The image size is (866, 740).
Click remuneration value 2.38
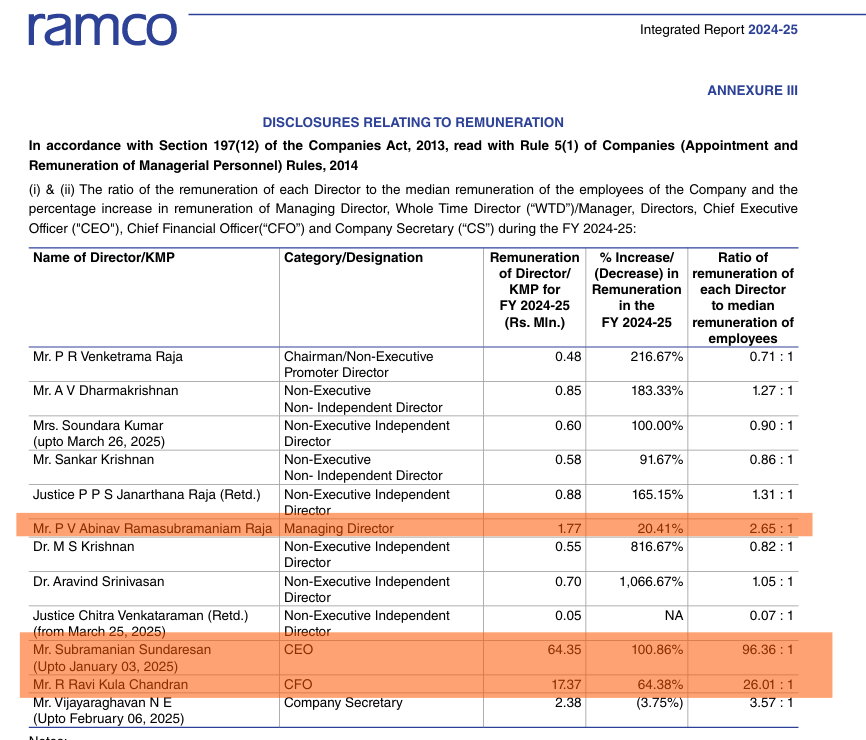[568, 703]
